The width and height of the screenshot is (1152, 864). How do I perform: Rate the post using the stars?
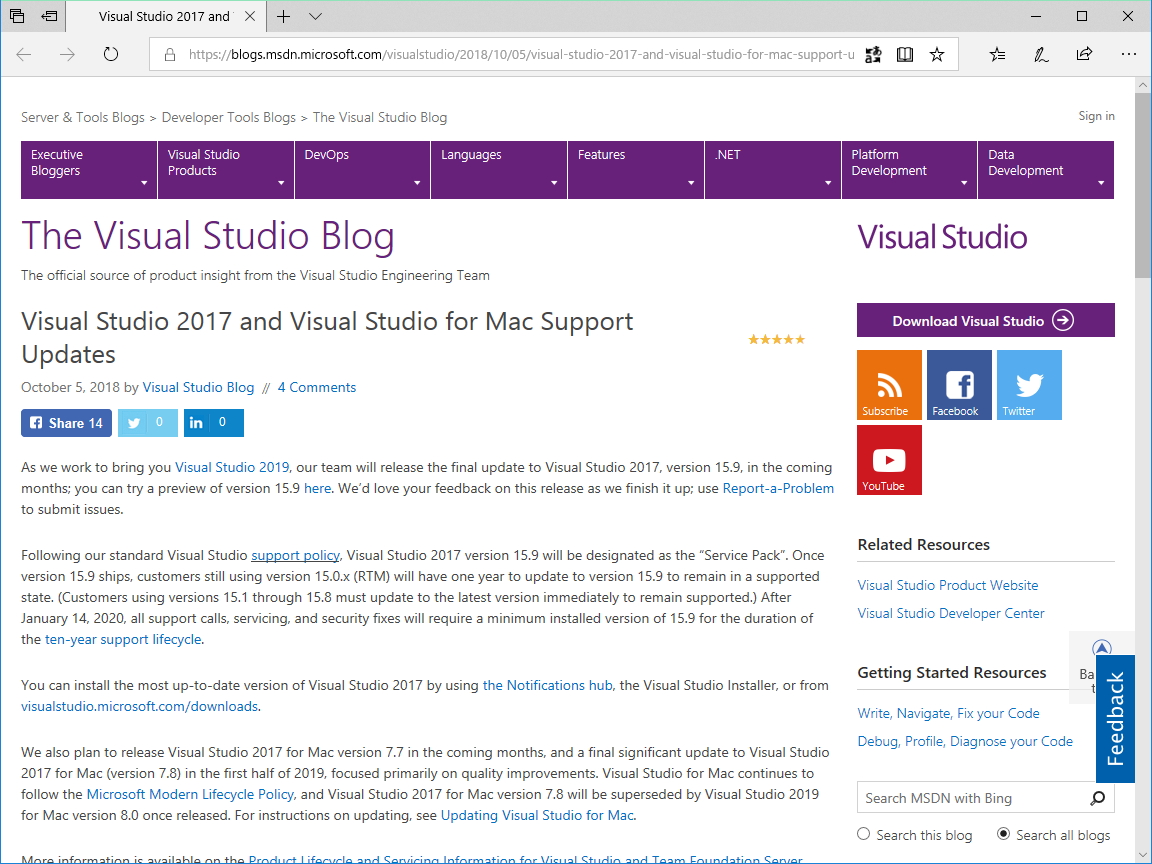(777, 339)
